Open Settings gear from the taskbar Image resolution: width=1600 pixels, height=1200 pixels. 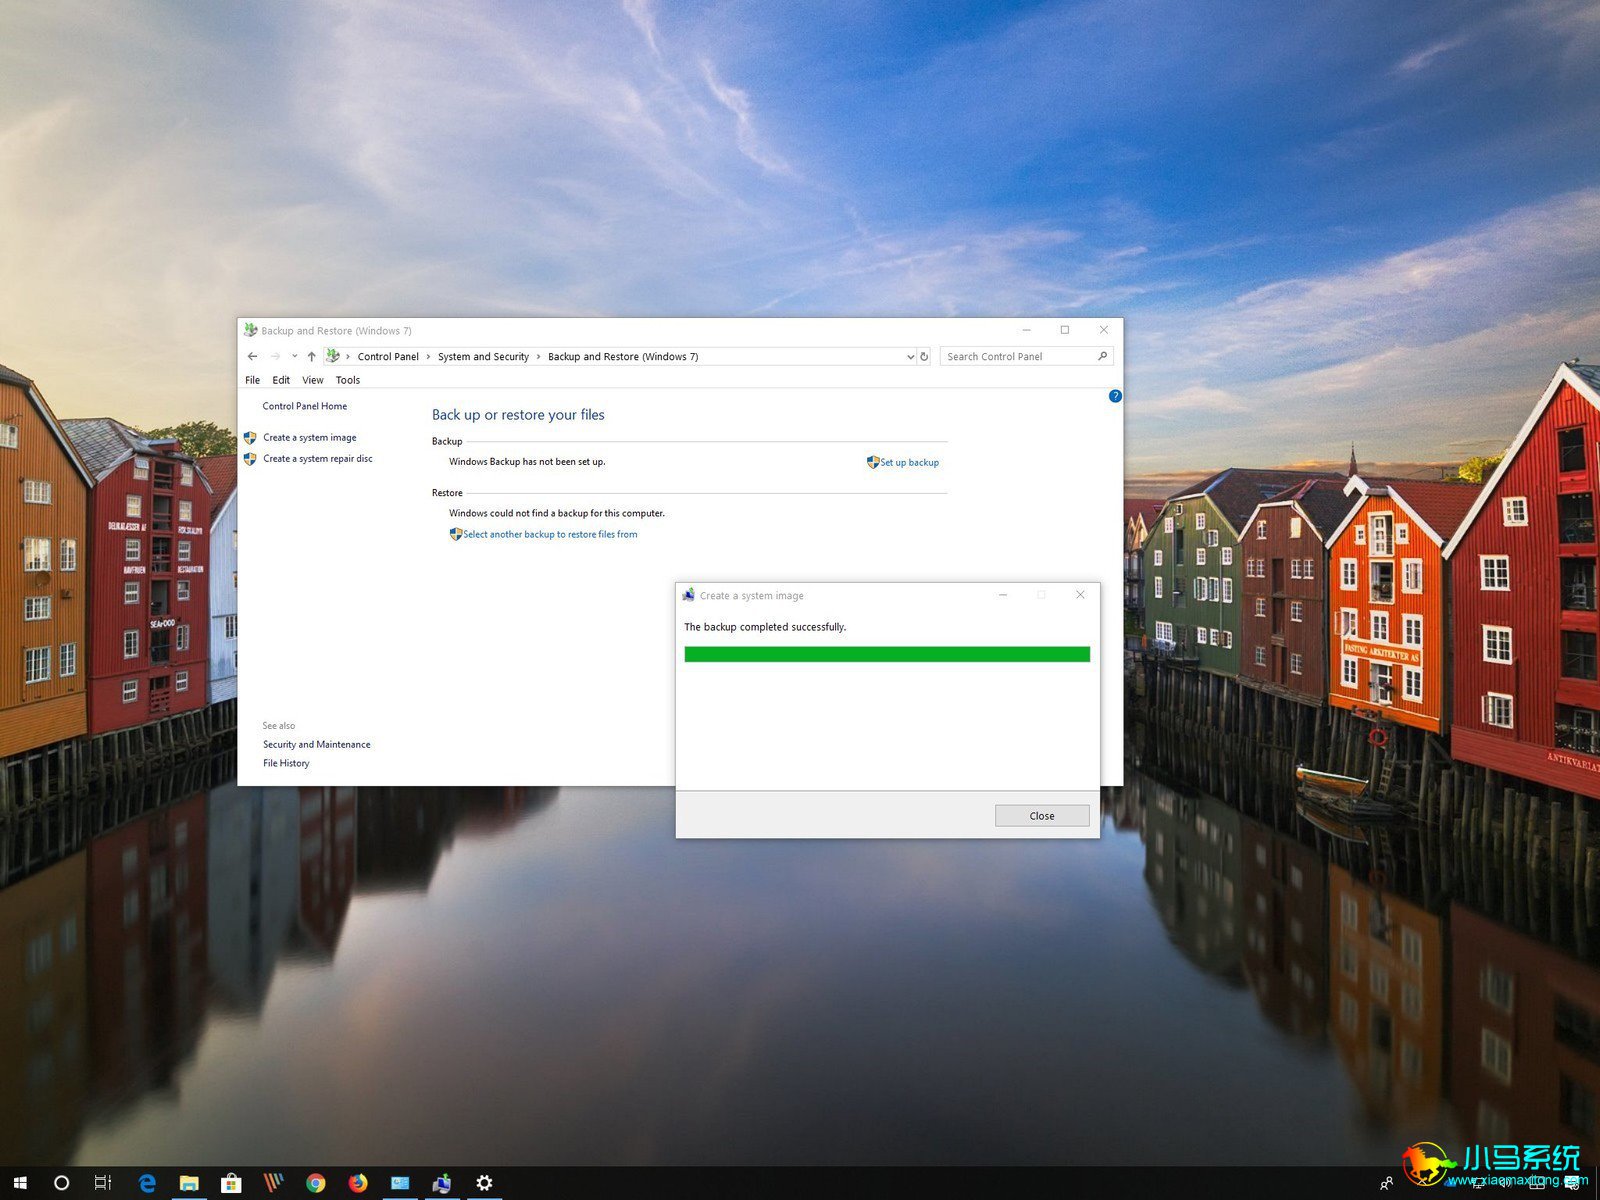(x=484, y=1183)
